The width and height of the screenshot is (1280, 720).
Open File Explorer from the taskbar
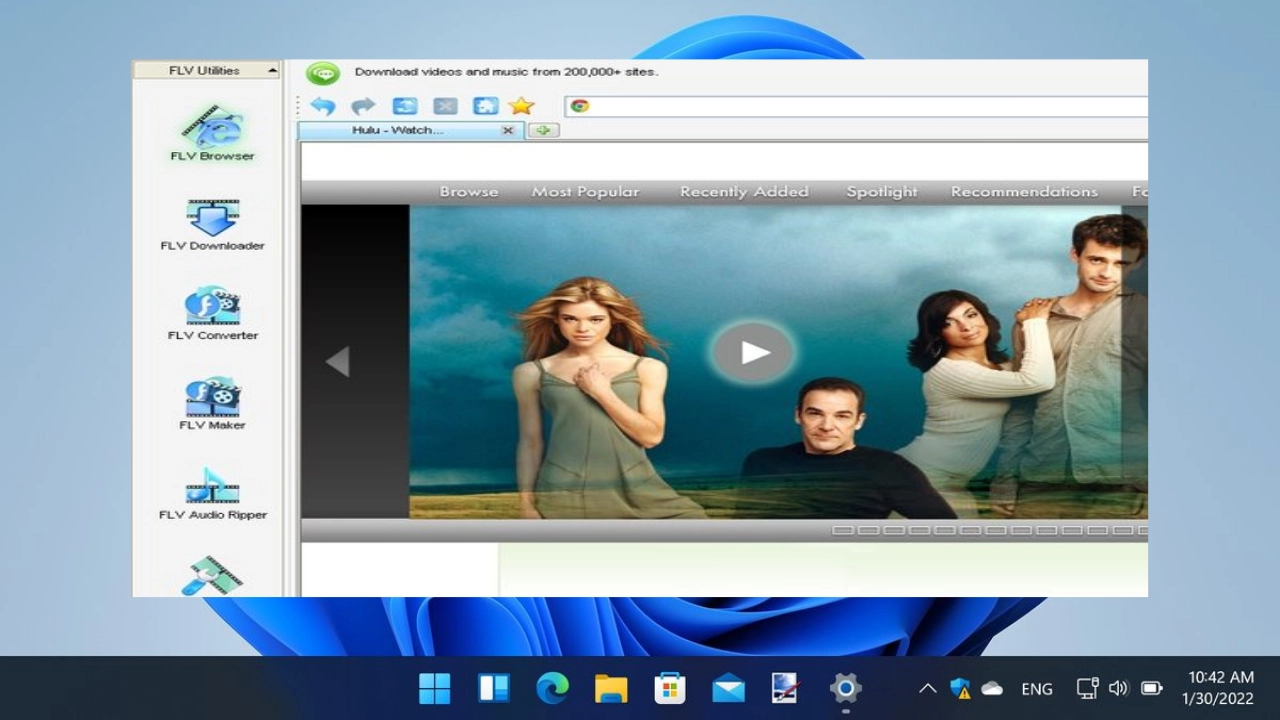click(610, 688)
